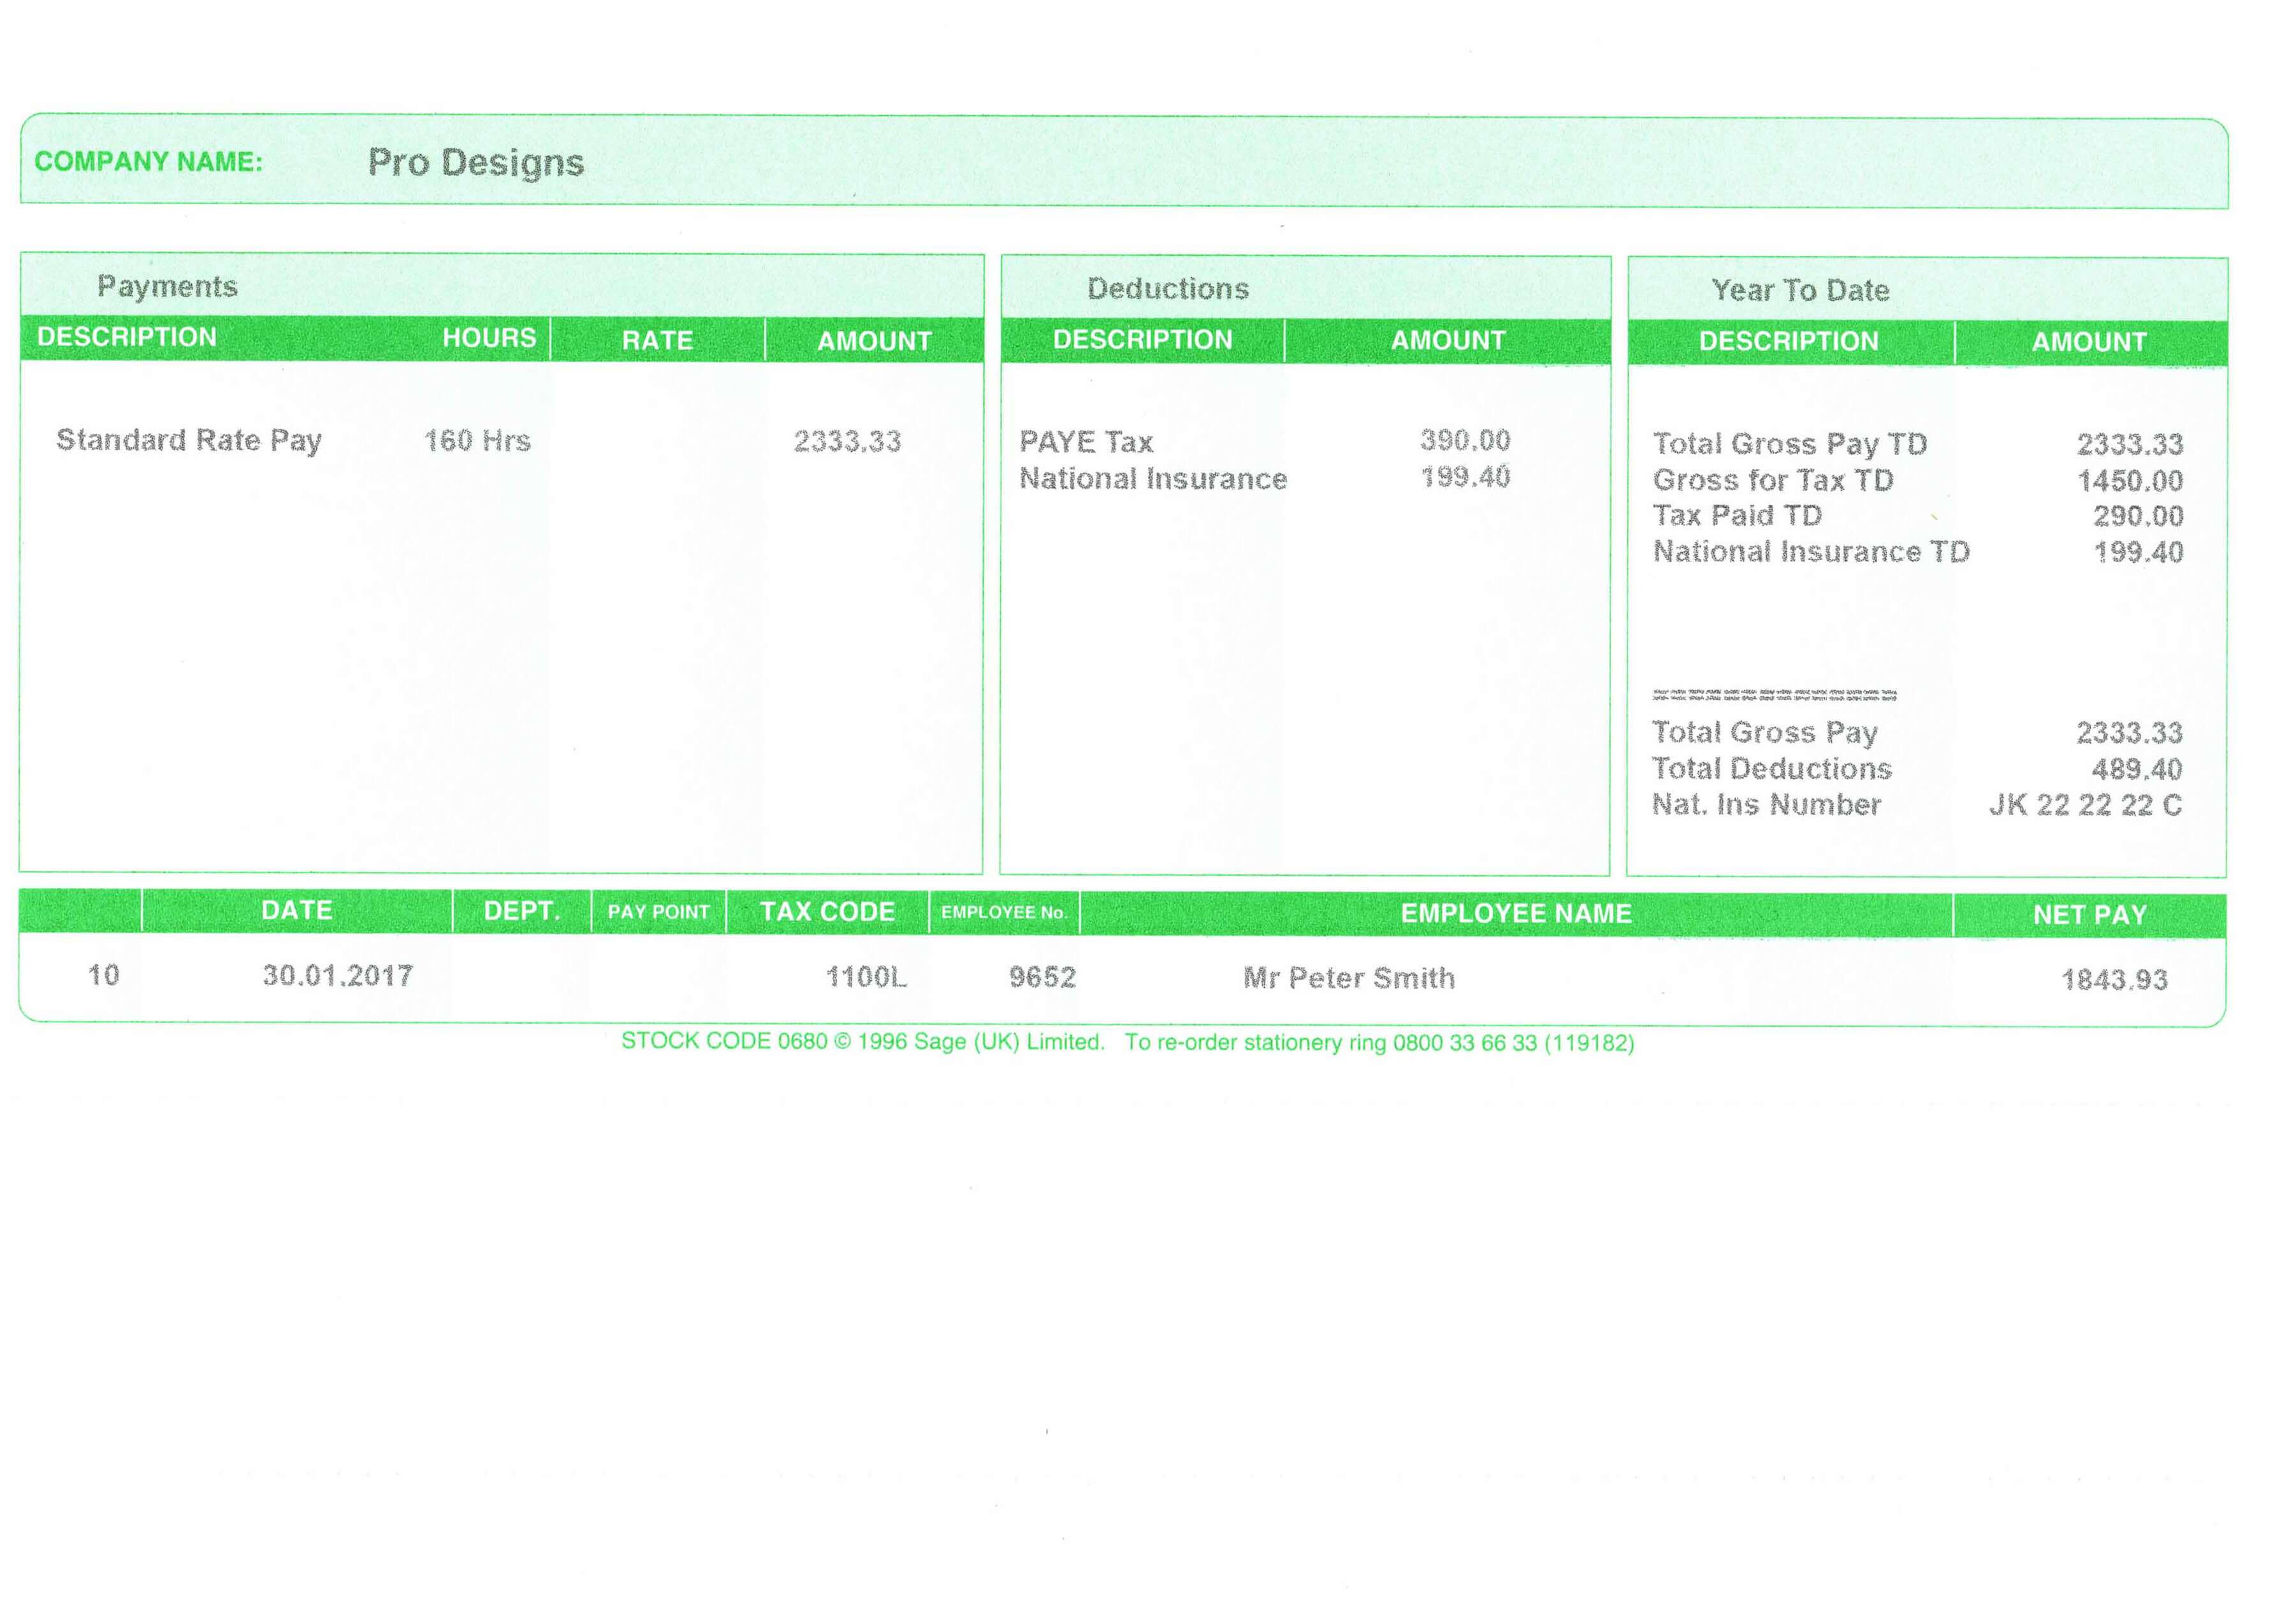Click Standard Rate Pay entry
Viewport: 2296px width, 1624px height.
point(189,440)
